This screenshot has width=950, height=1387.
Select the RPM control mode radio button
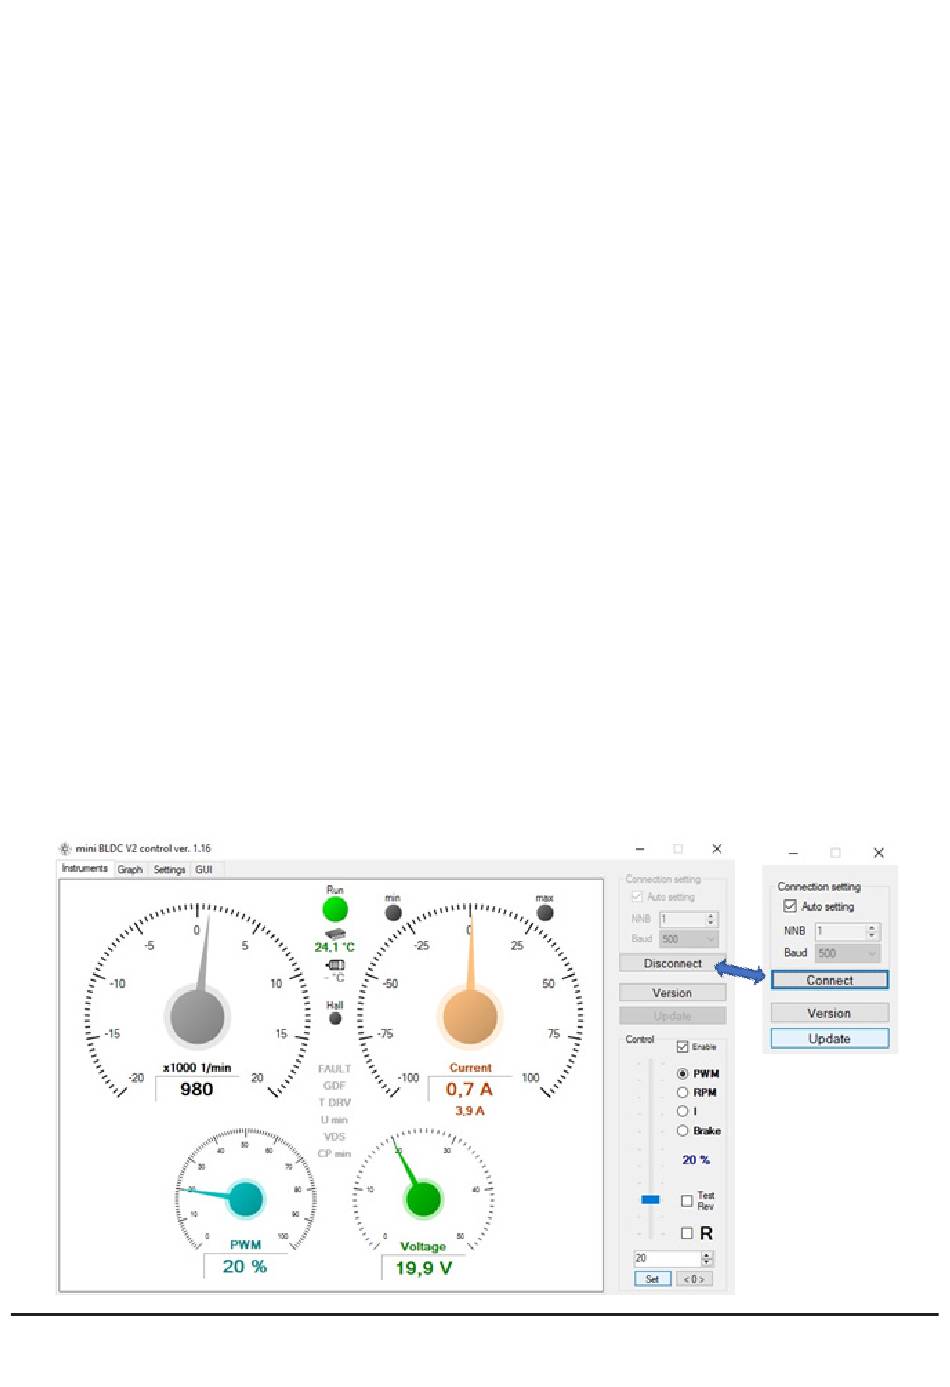[683, 1093]
